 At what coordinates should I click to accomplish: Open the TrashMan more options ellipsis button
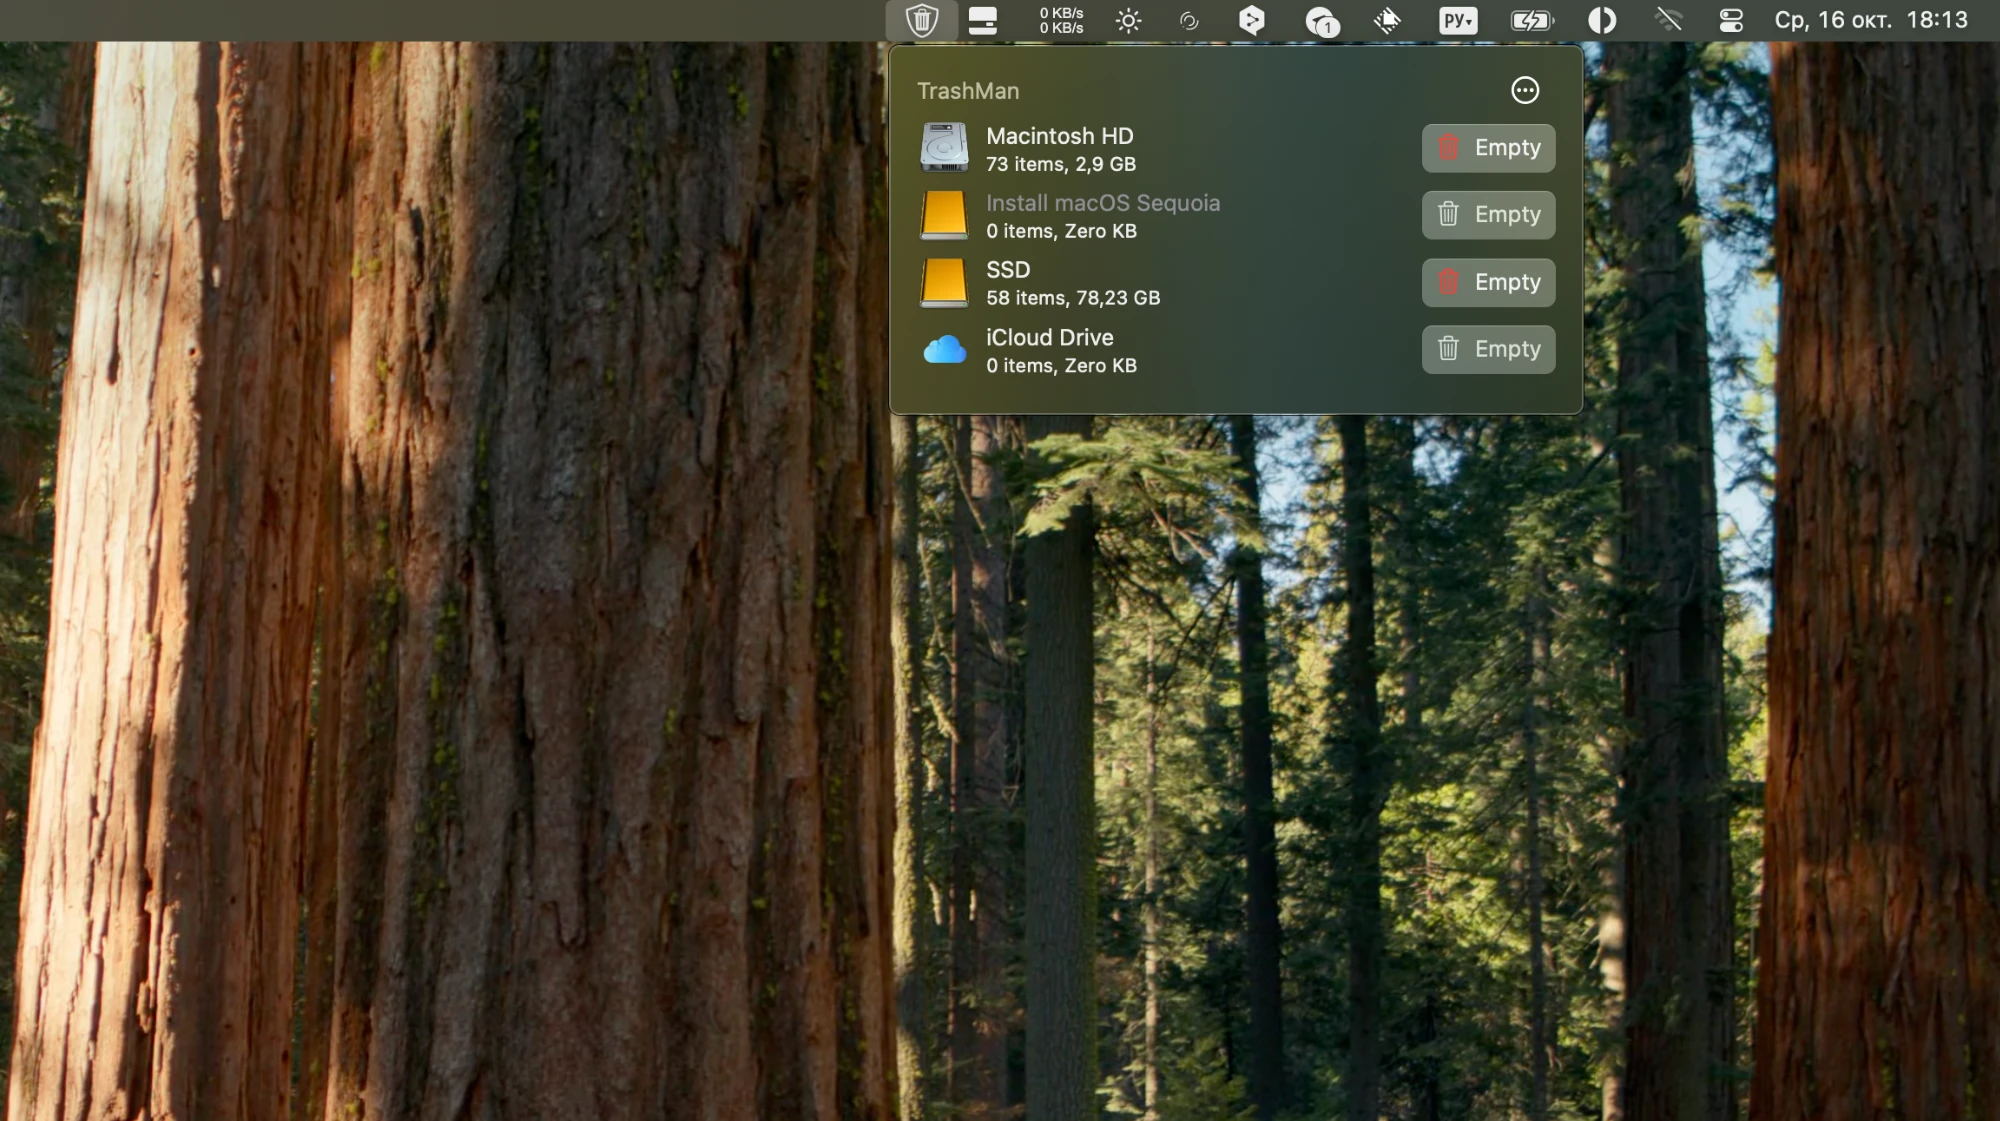(1524, 91)
